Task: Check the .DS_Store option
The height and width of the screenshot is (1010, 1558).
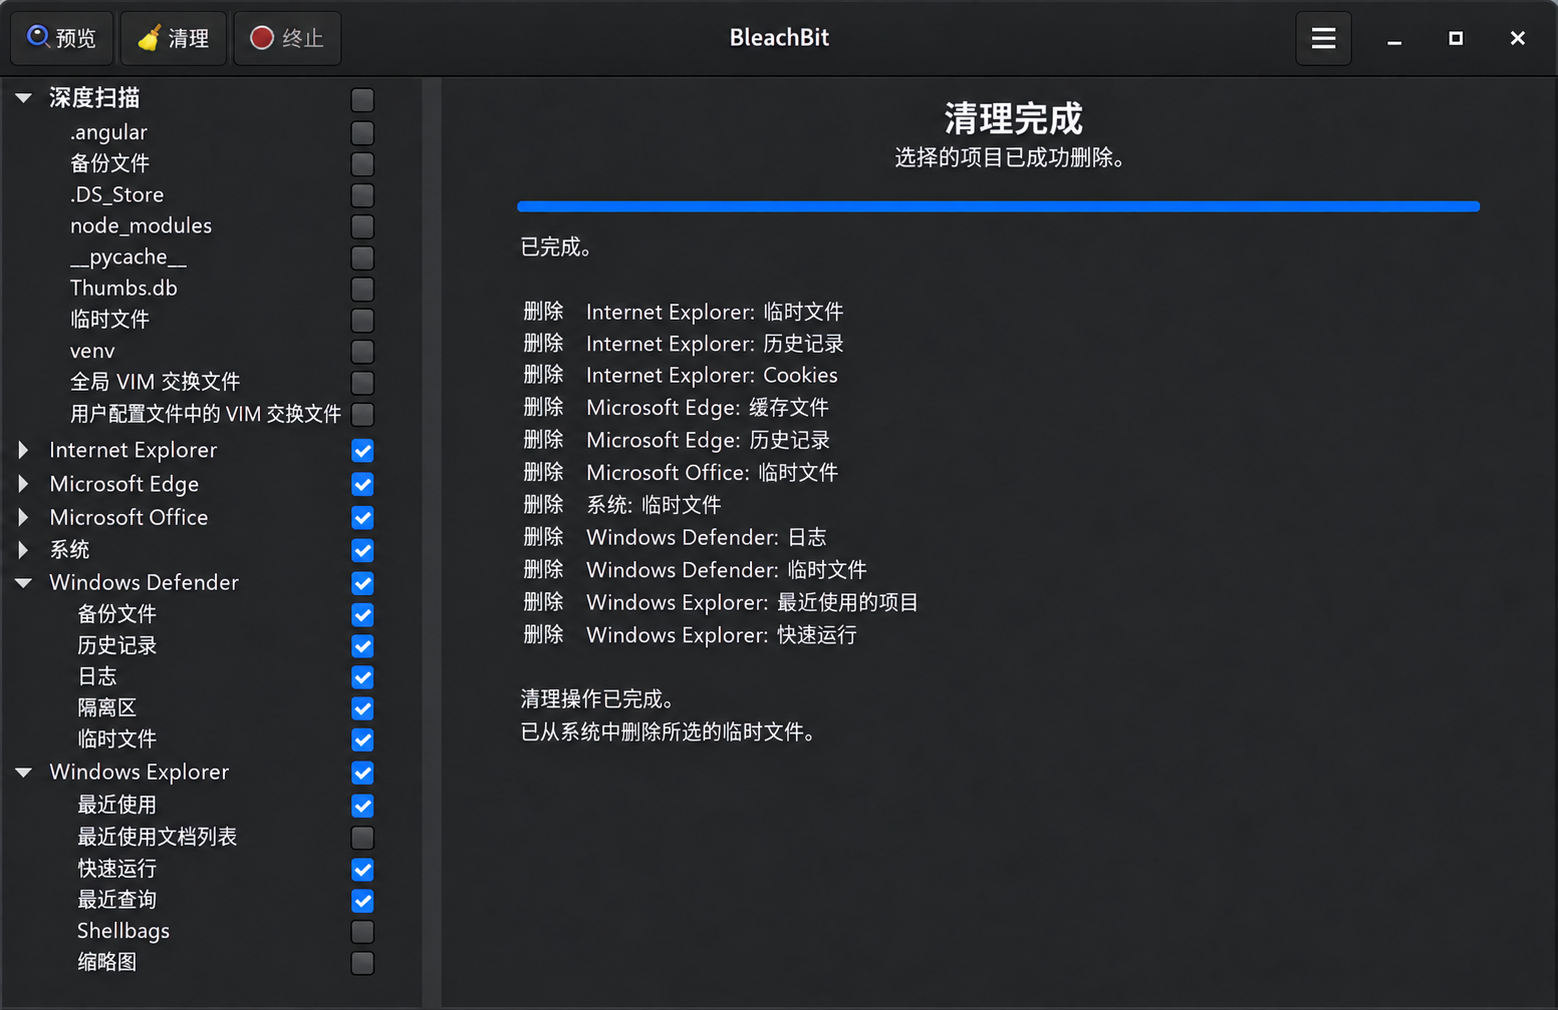Action: tap(363, 195)
